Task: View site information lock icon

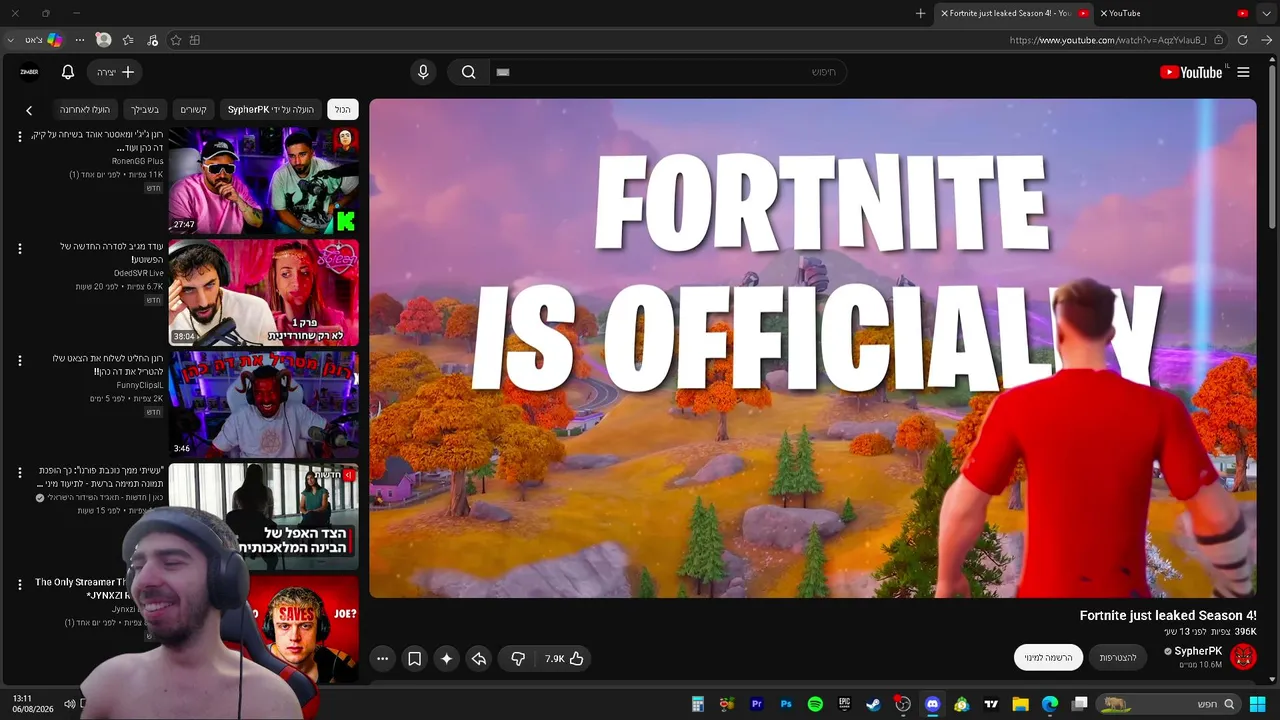Action: tap(1218, 40)
